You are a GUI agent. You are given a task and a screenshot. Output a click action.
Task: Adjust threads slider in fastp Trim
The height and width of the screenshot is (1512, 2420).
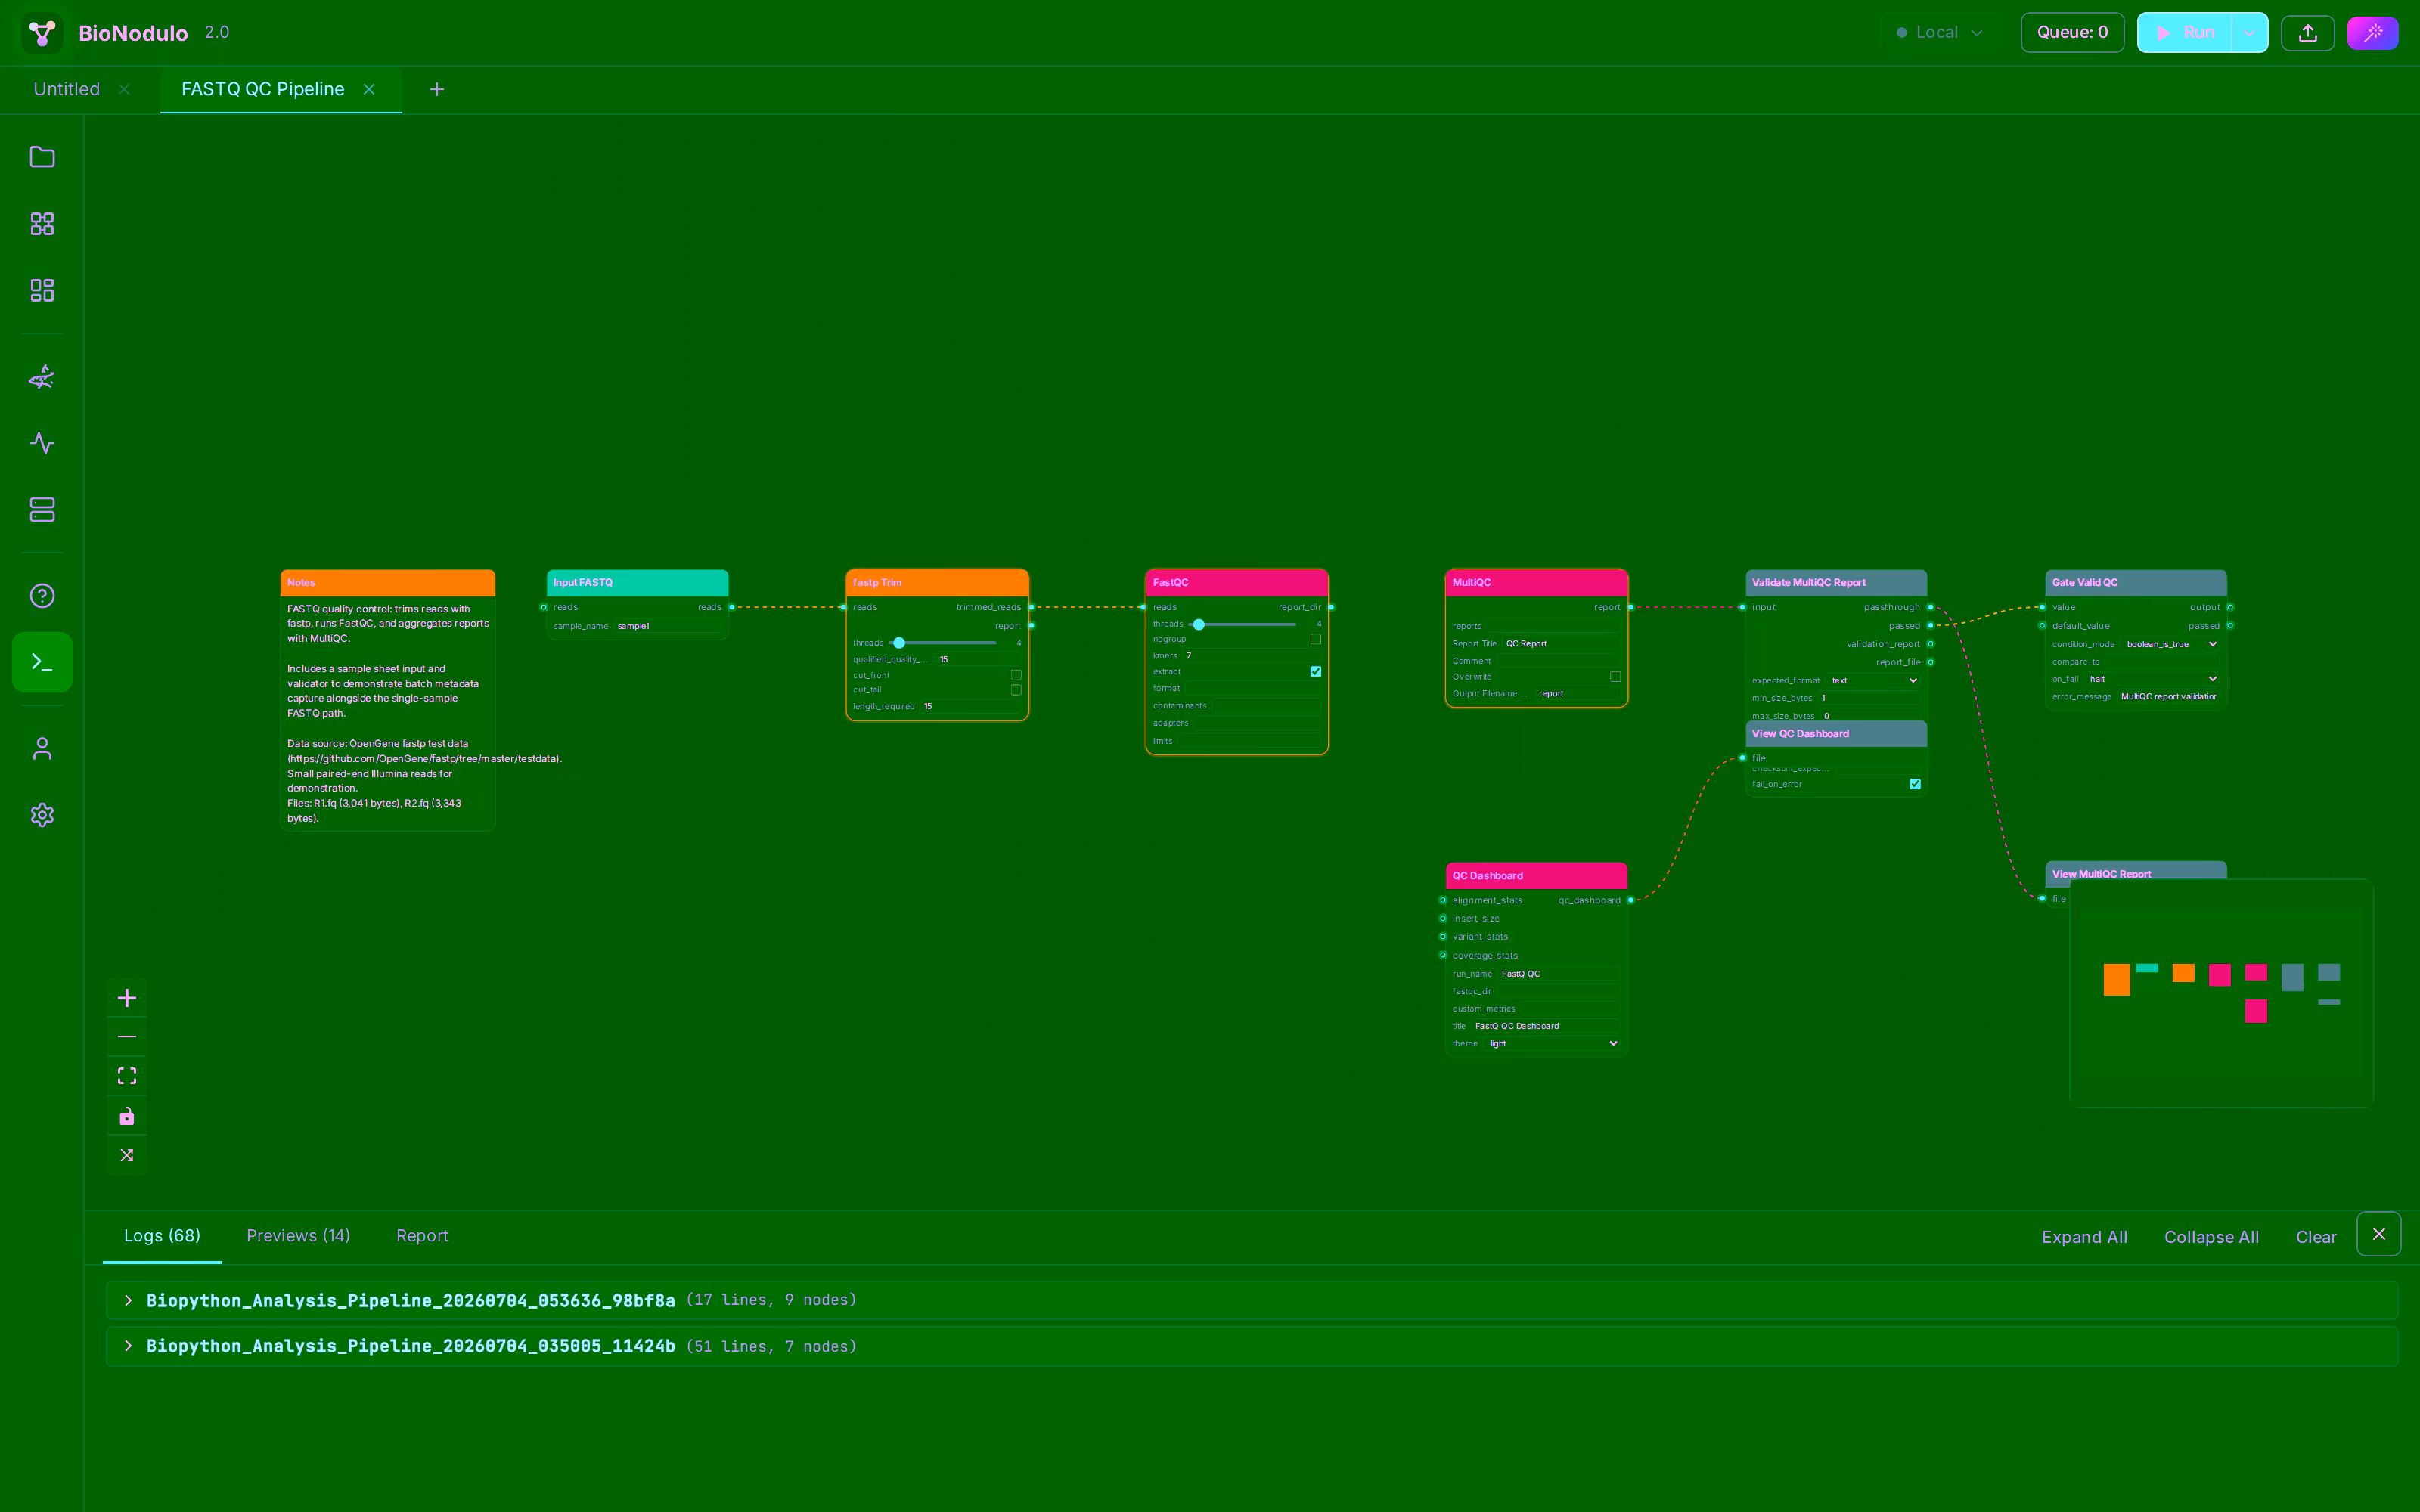point(943,643)
